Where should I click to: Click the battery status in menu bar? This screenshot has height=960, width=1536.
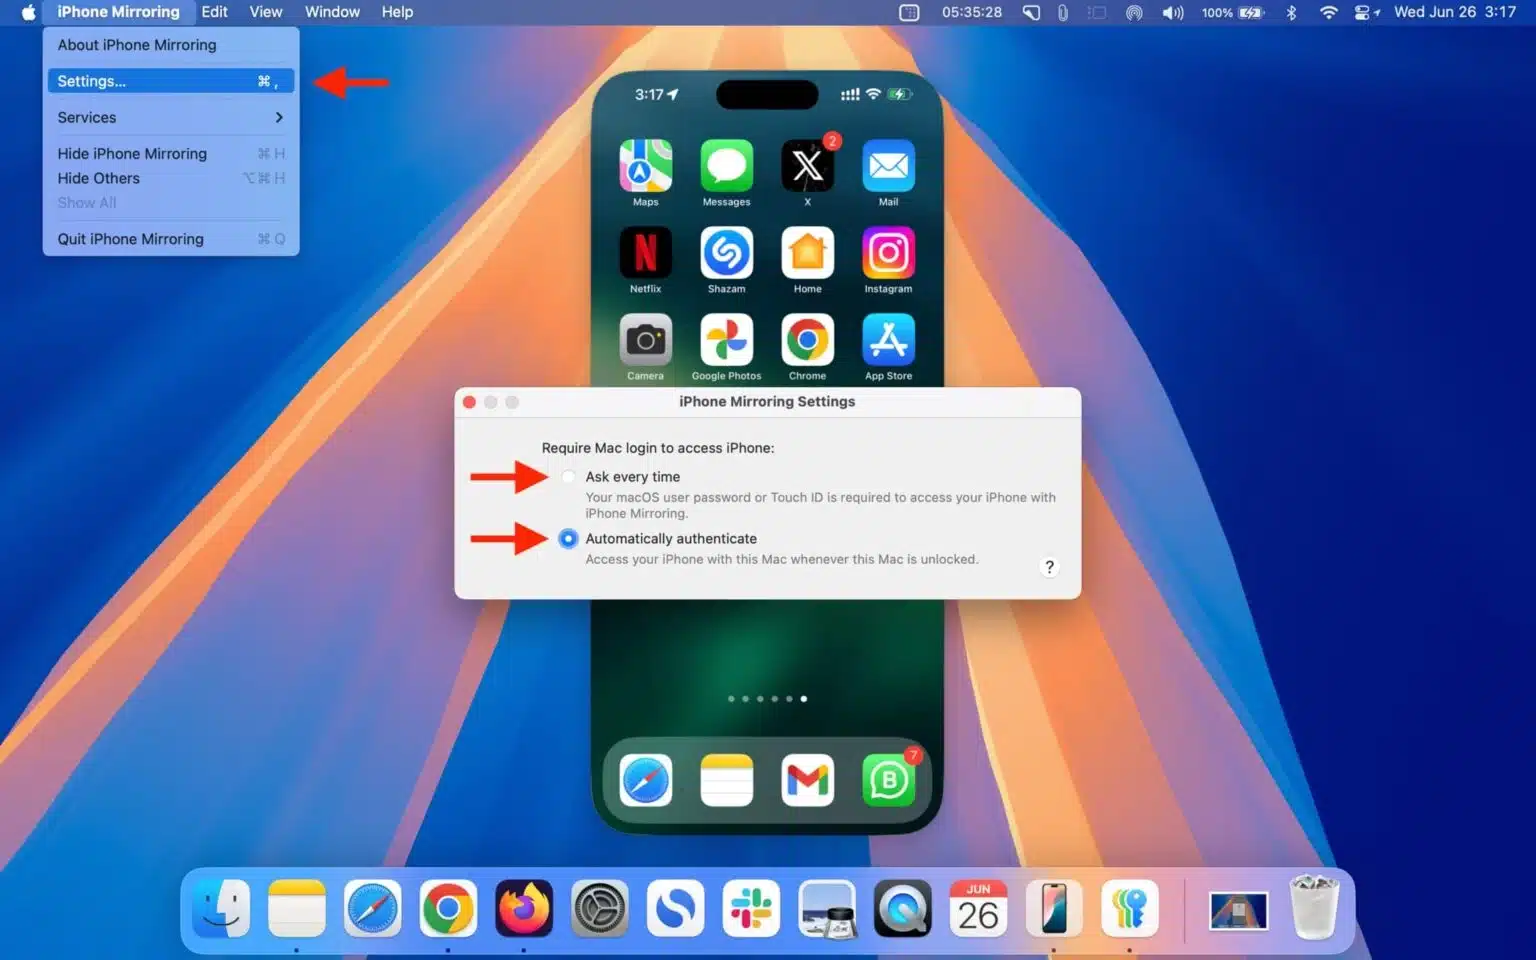point(1233,12)
